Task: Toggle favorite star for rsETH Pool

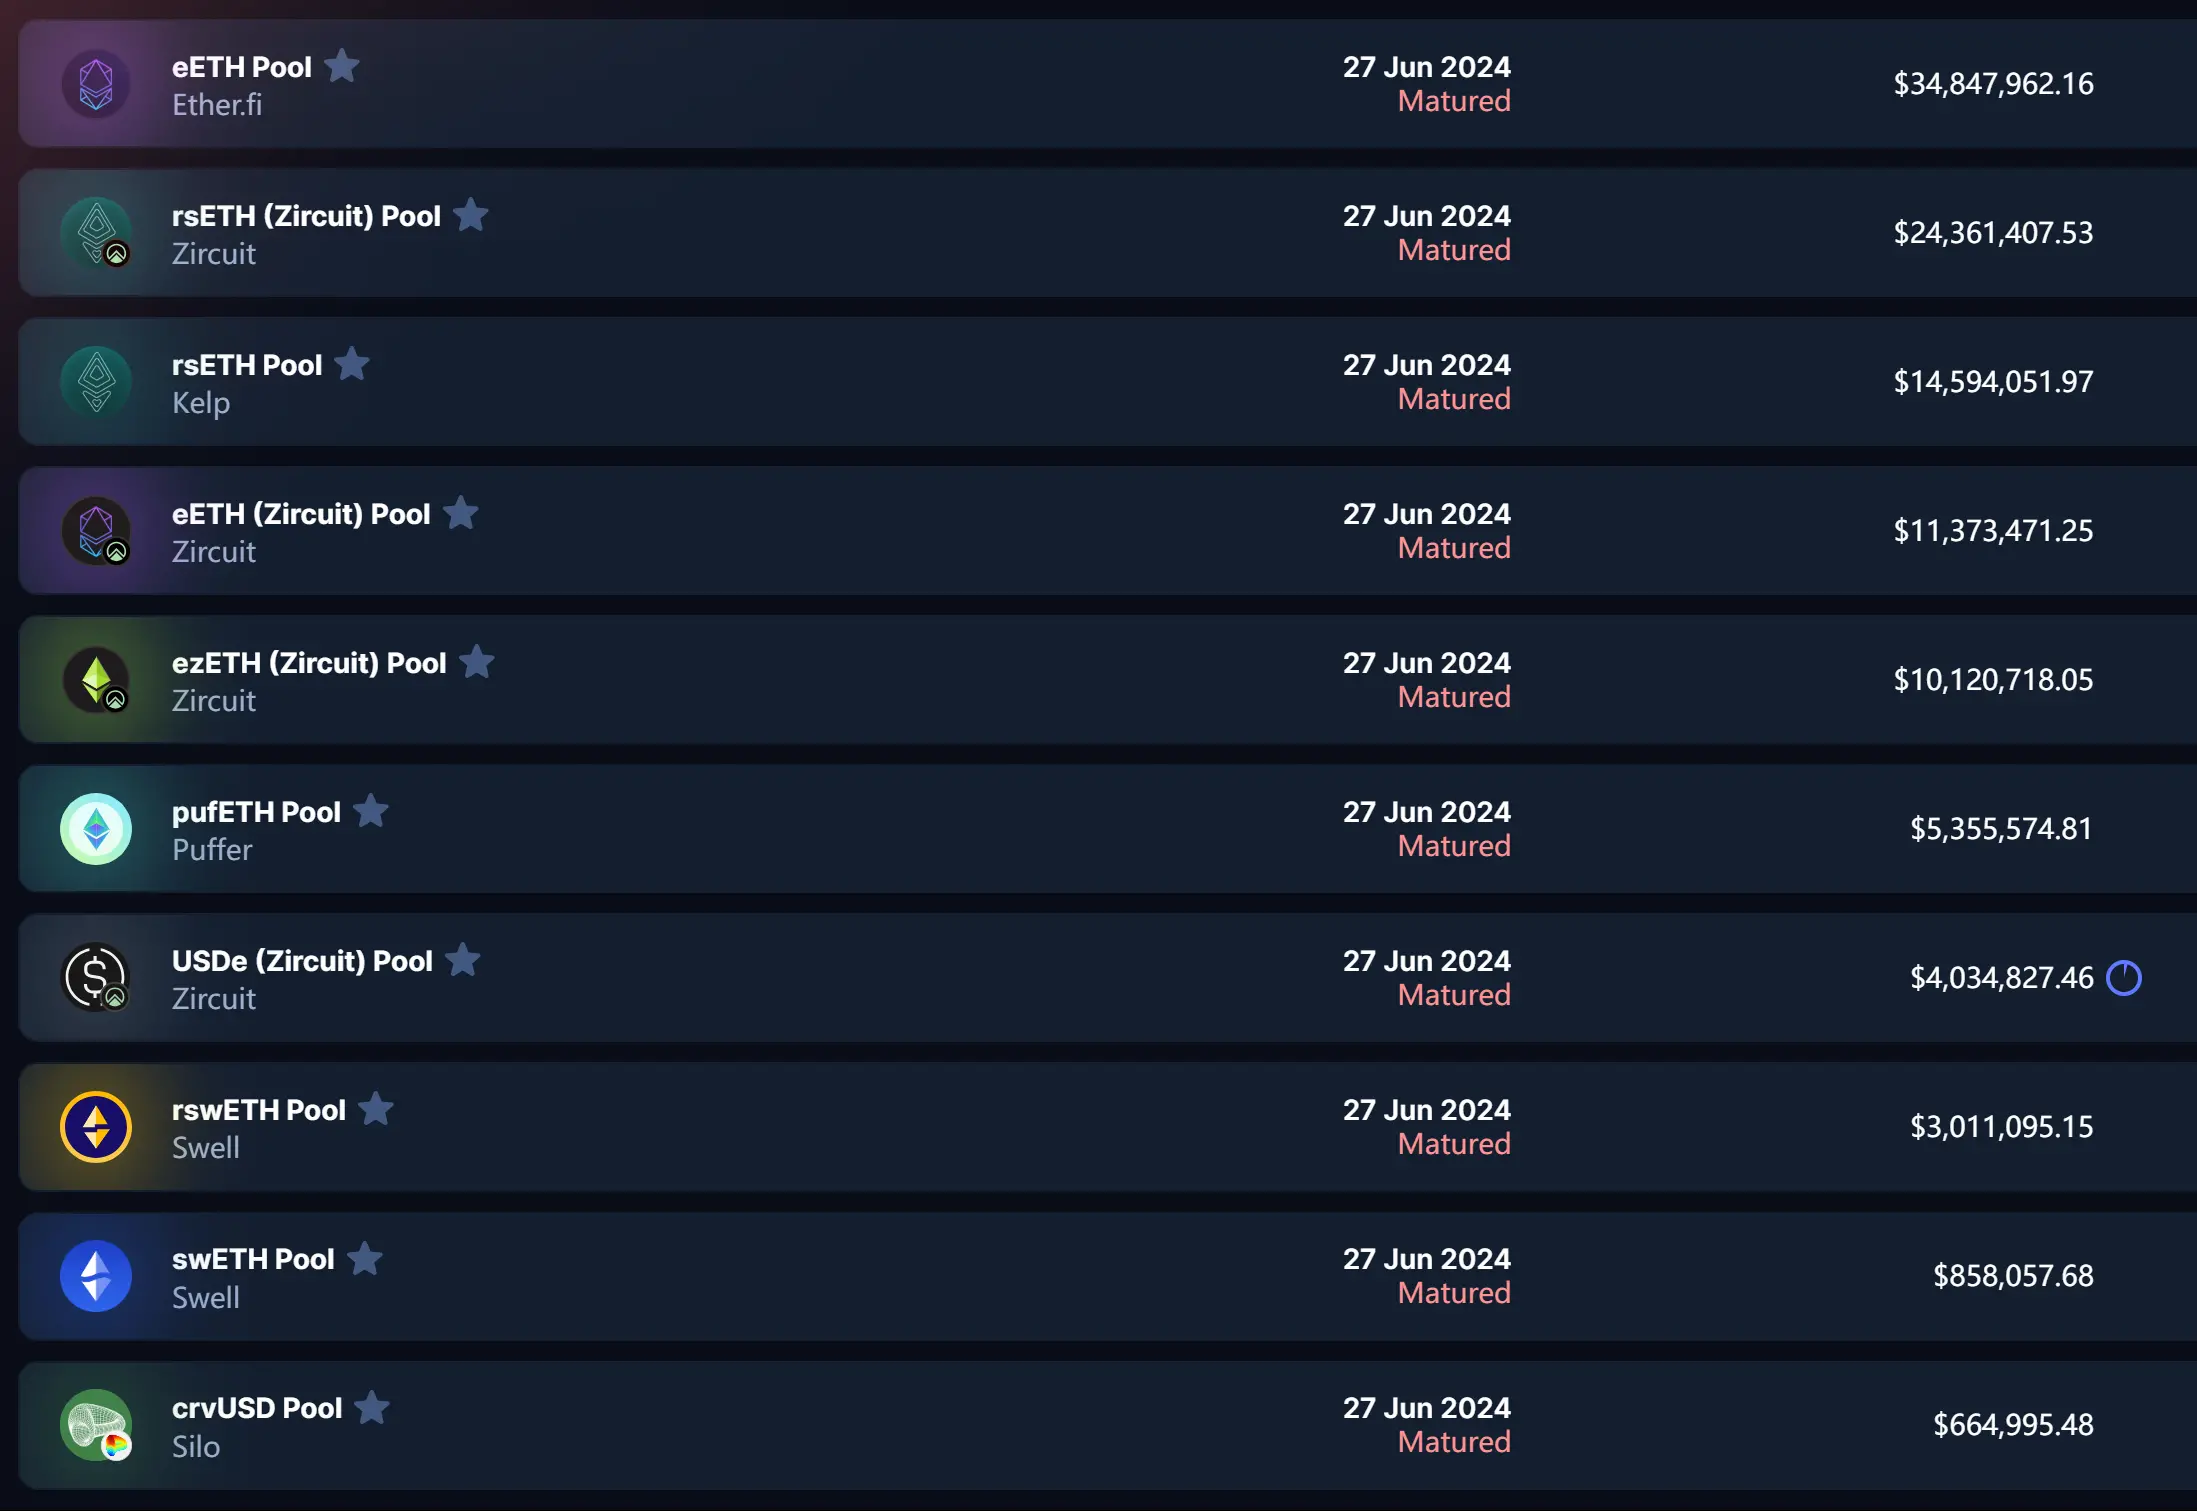Action: [x=352, y=365]
